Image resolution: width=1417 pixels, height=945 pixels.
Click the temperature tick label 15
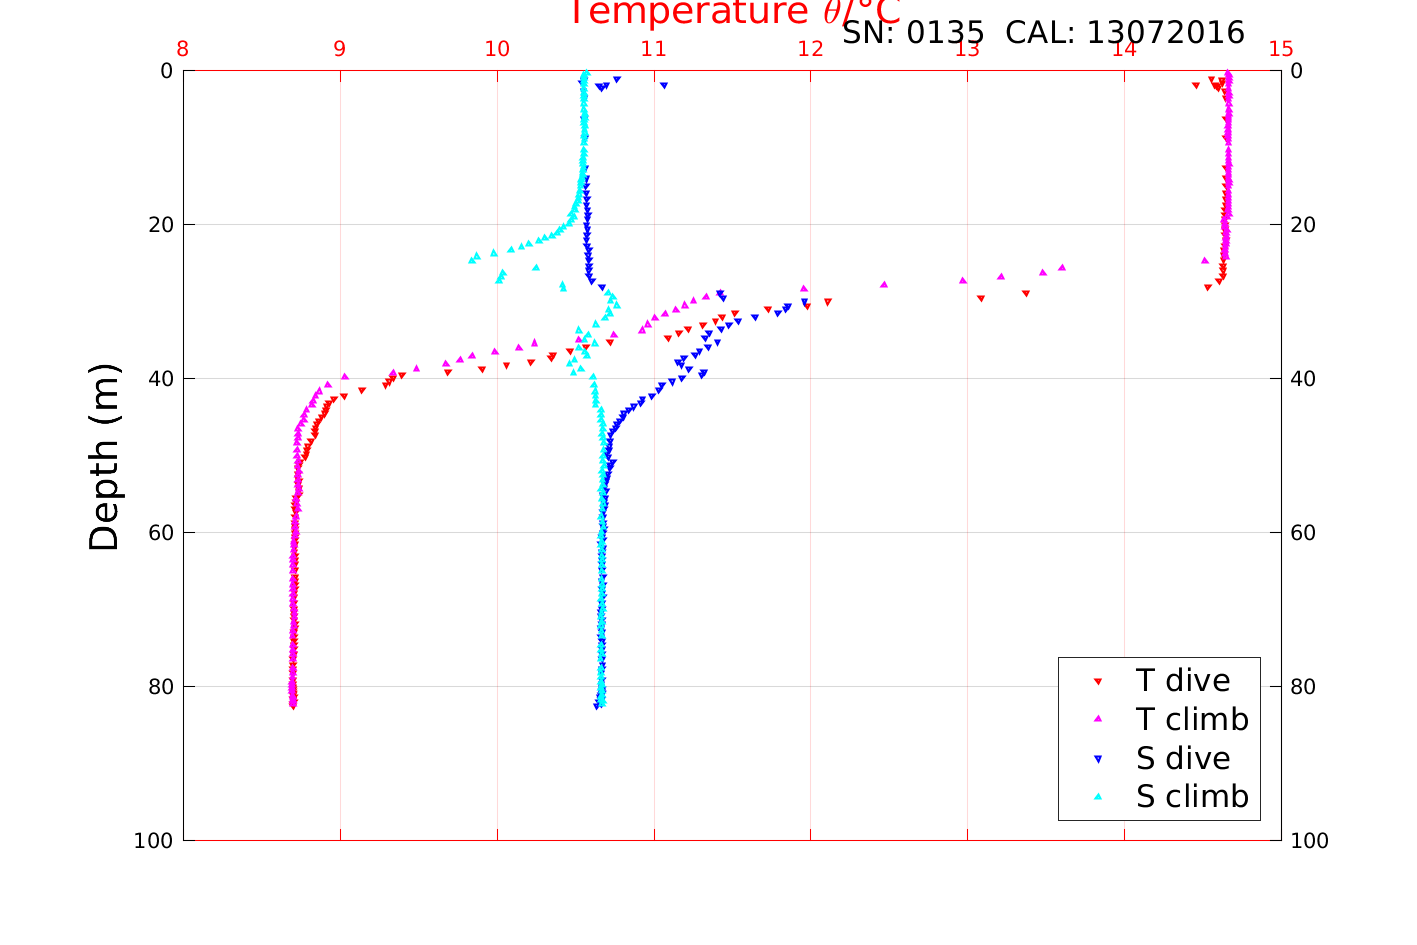[x=1281, y=50]
